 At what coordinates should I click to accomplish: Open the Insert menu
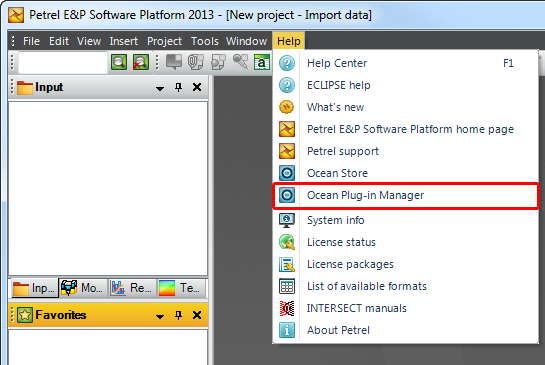click(124, 41)
